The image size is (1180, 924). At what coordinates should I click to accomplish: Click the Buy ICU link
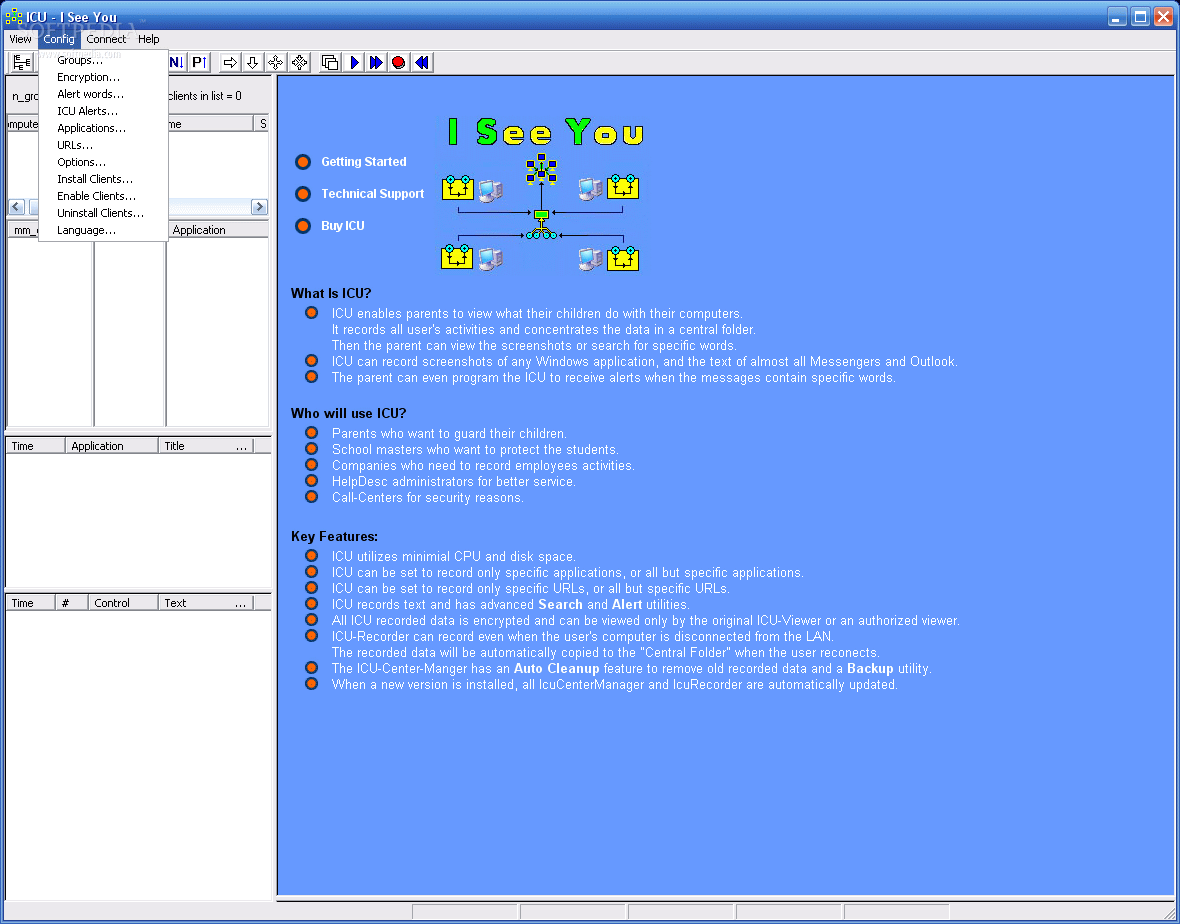tap(342, 226)
